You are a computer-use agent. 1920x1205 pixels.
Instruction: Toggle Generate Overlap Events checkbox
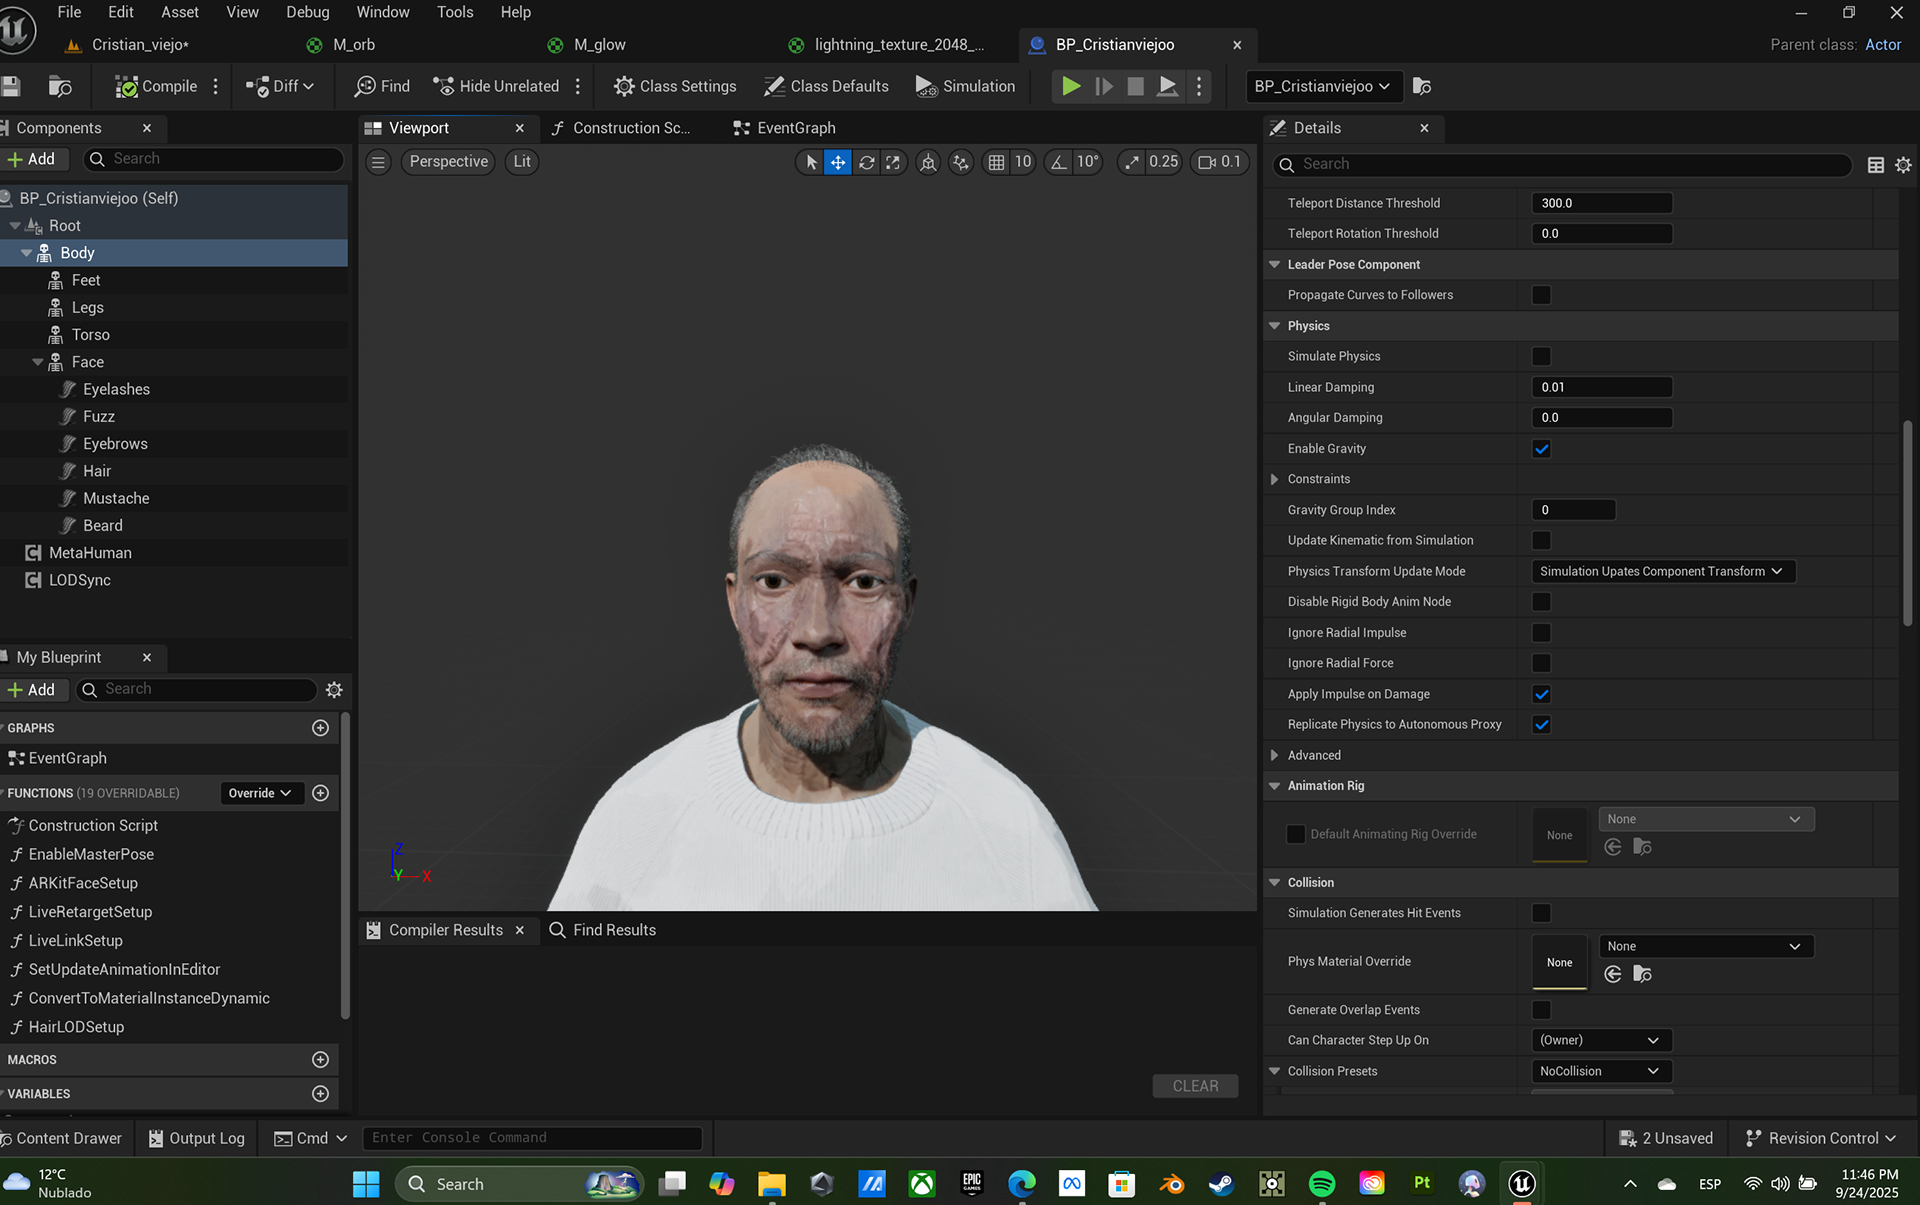pos(1541,1010)
